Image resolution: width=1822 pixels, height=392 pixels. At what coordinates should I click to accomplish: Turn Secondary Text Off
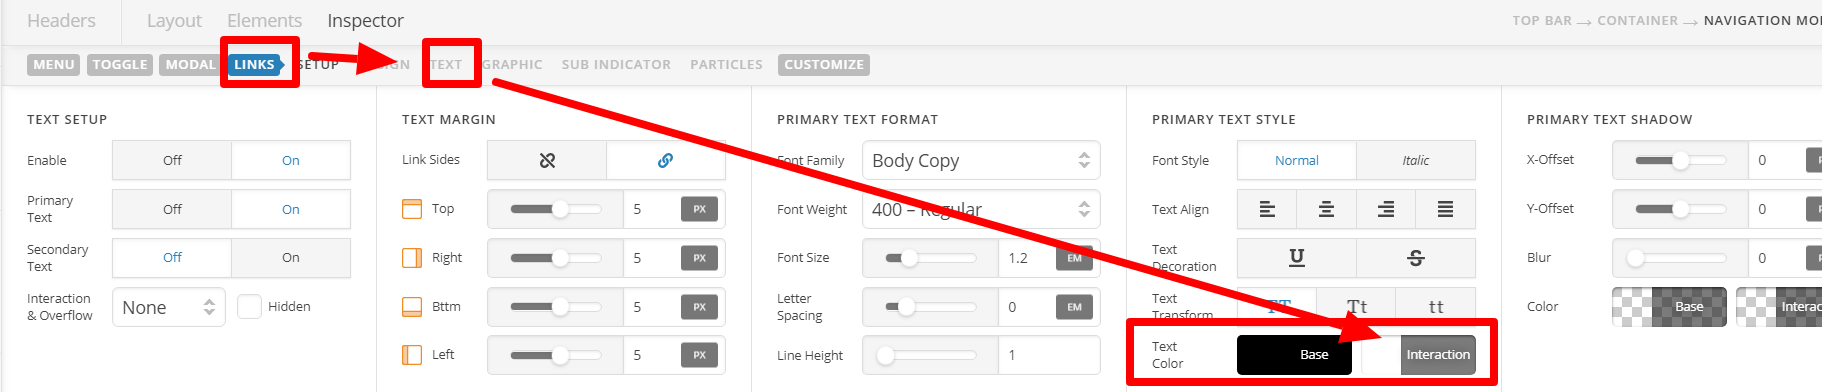click(x=172, y=257)
